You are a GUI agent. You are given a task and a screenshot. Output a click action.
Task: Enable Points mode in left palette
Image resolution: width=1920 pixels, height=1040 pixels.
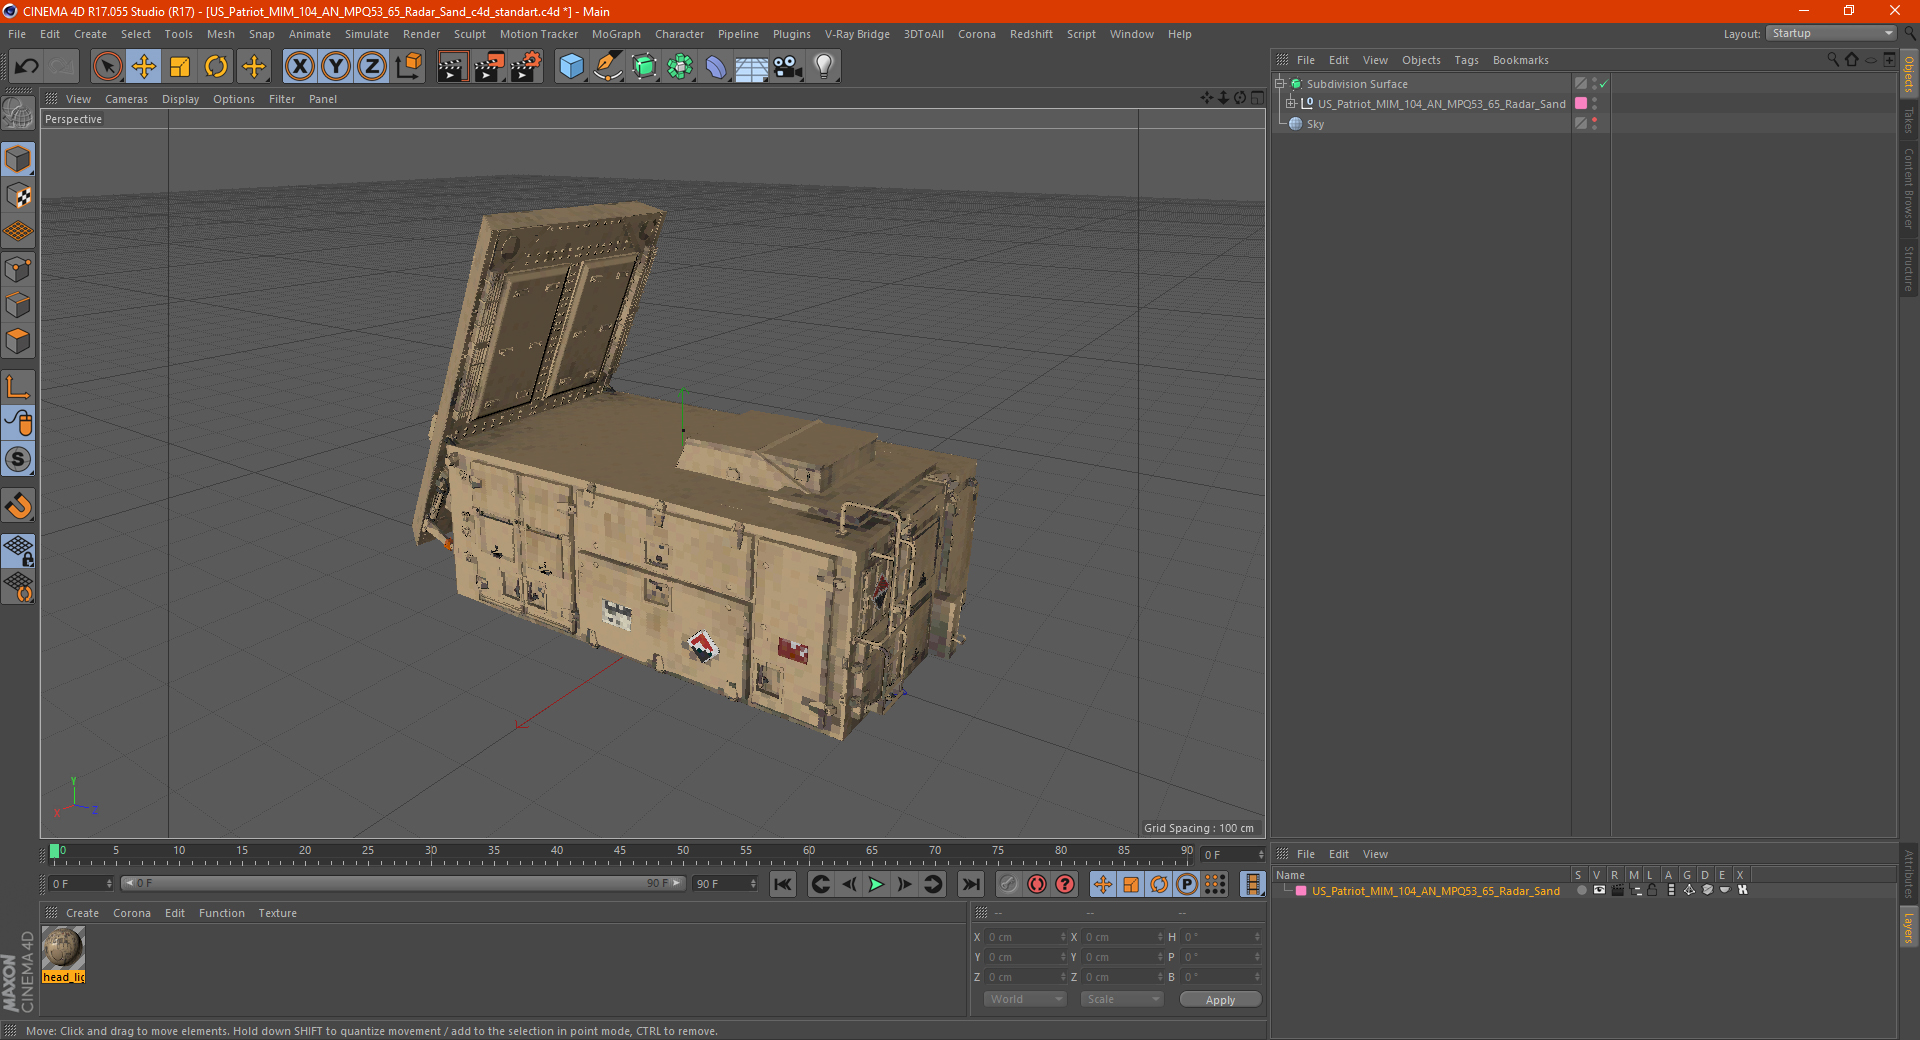(18, 269)
